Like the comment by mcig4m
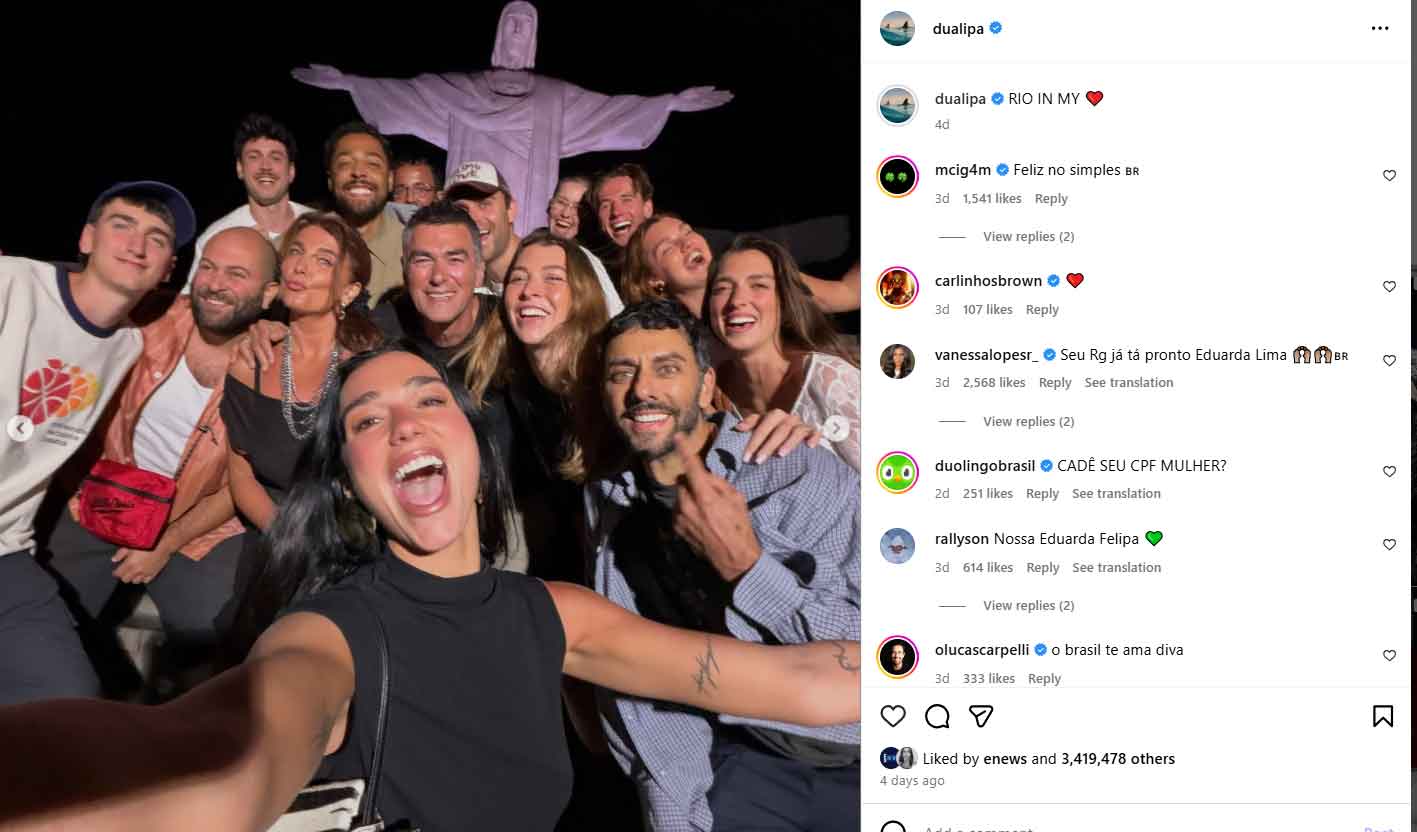The width and height of the screenshot is (1417, 832). [1389, 176]
